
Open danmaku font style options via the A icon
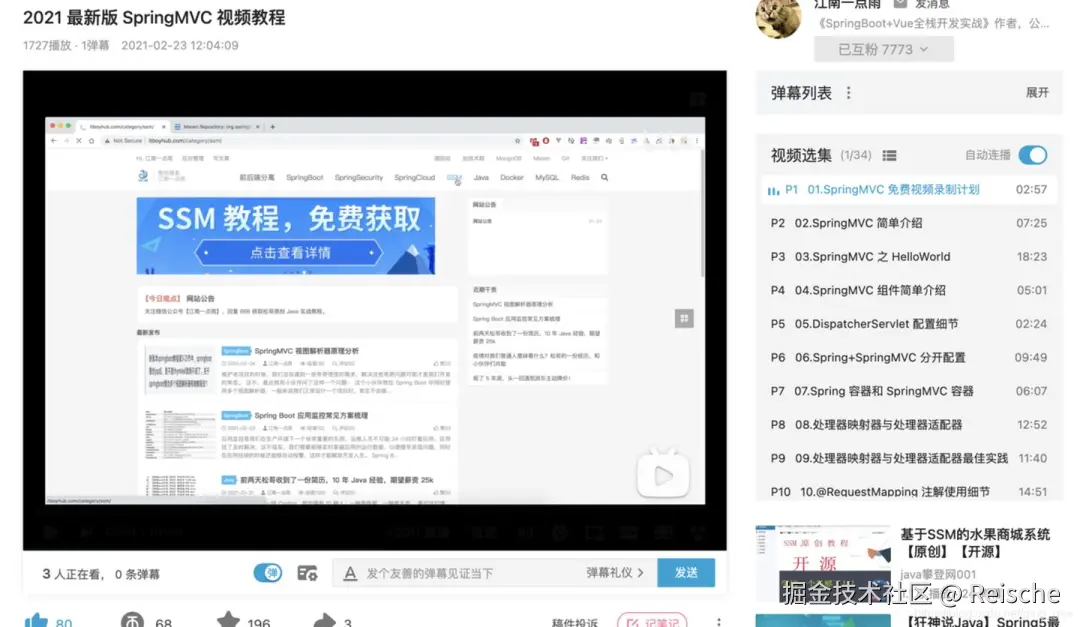350,572
